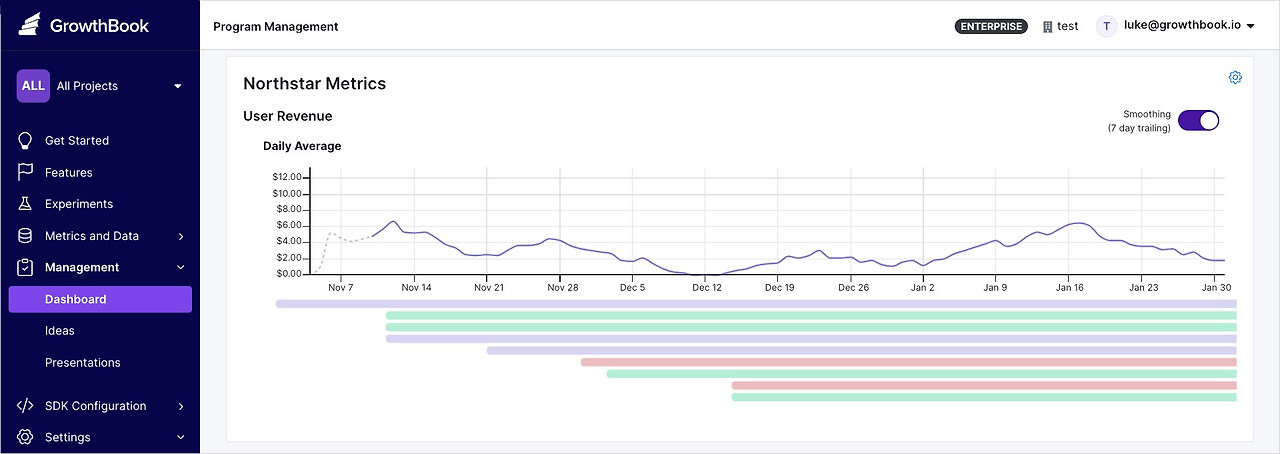Click the GrowthBook wordmark
This screenshot has height=454, width=1280.
99,26
